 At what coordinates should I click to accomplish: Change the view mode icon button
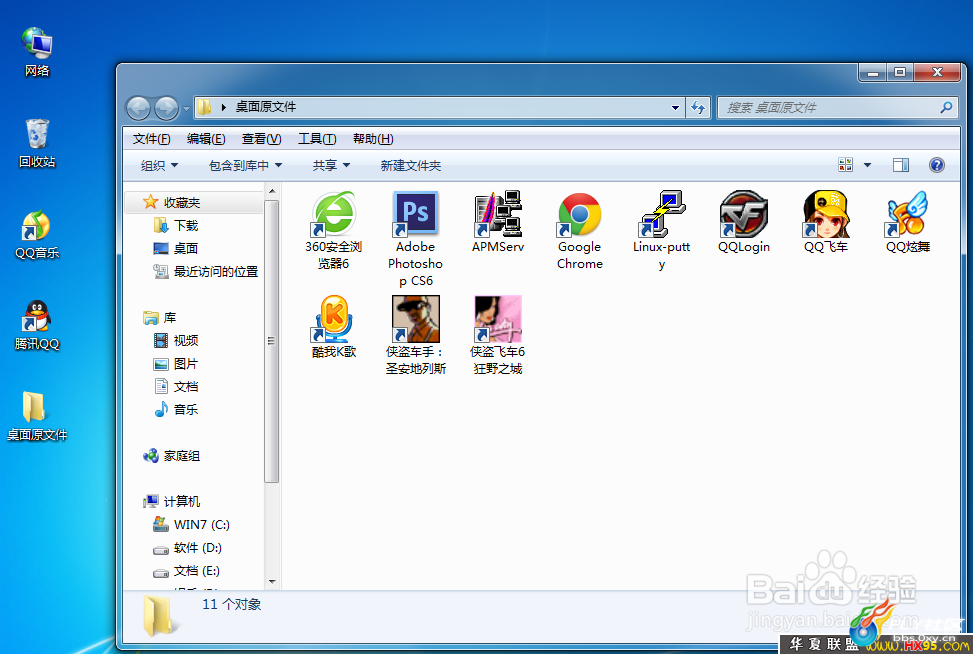pyautogui.click(x=845, y=165)
